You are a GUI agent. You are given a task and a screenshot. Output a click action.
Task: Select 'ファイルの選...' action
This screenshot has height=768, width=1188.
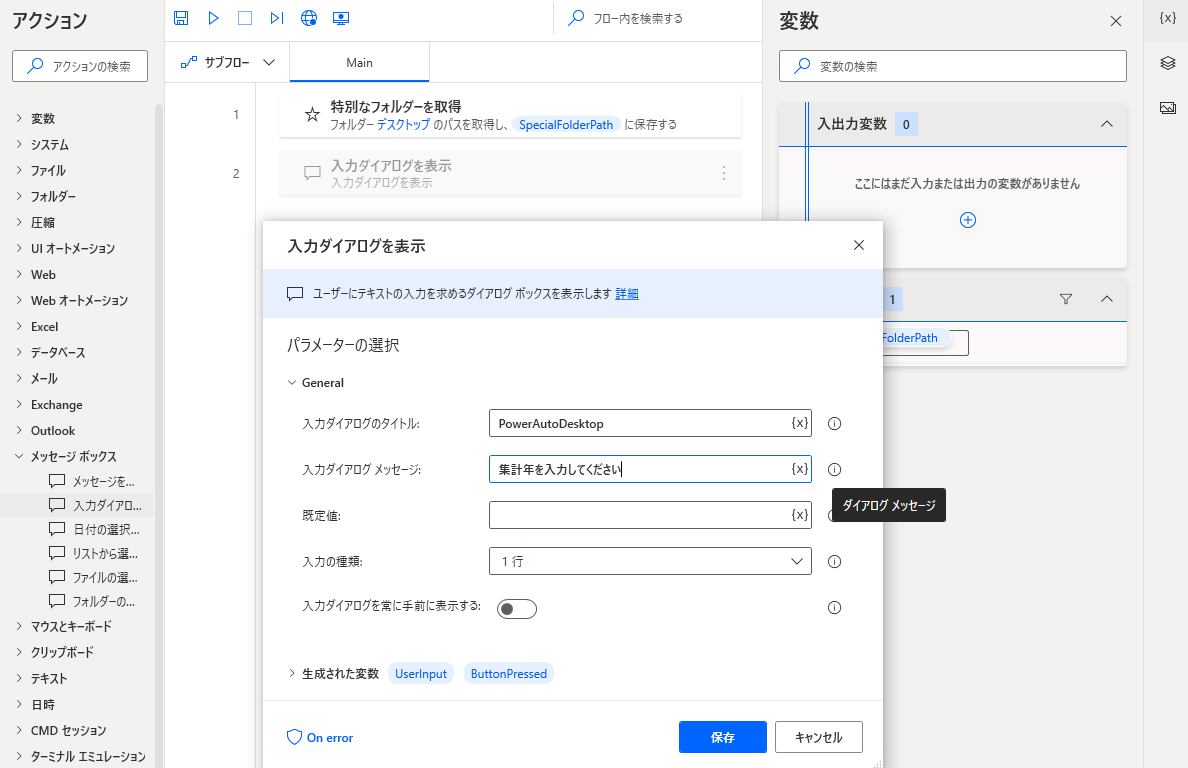[x=93, y=577]
